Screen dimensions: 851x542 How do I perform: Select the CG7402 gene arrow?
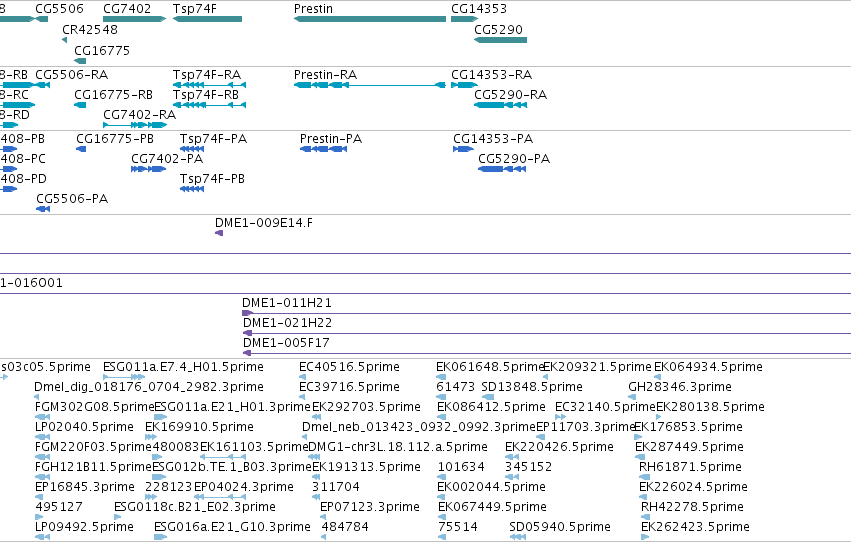[x=135, y=19]
